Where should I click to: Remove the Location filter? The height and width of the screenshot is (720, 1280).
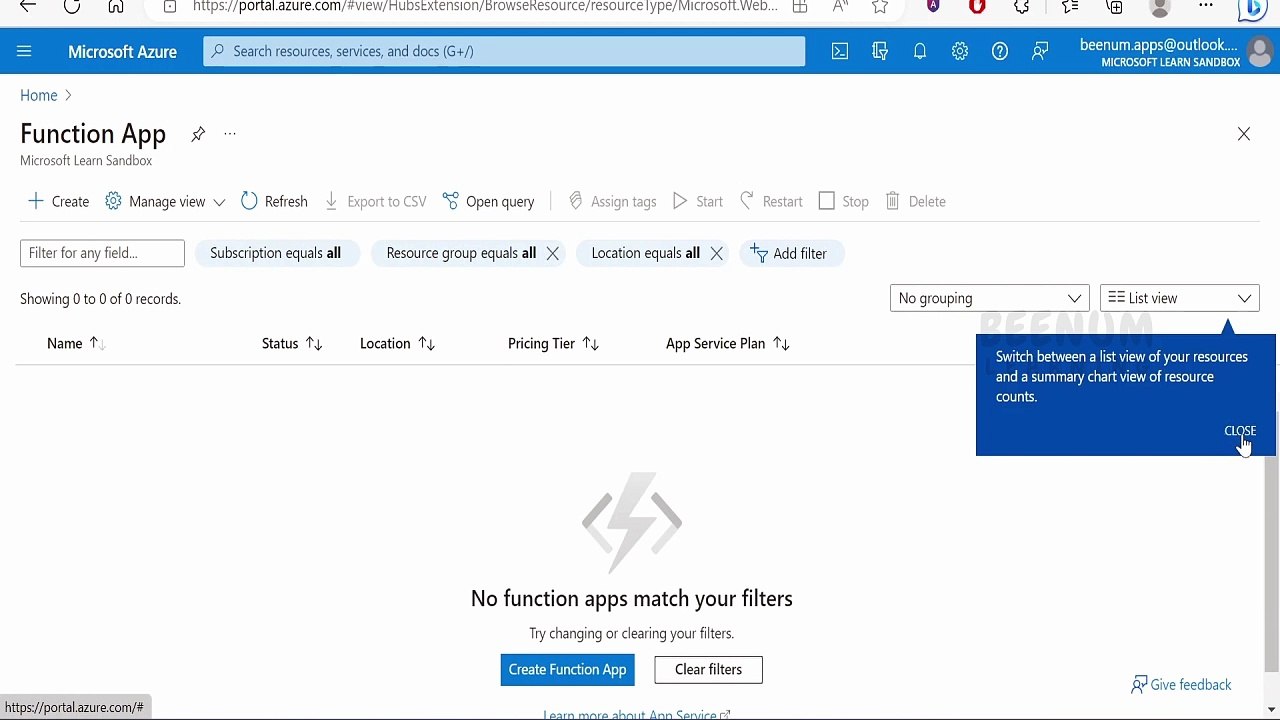(716, 253)
